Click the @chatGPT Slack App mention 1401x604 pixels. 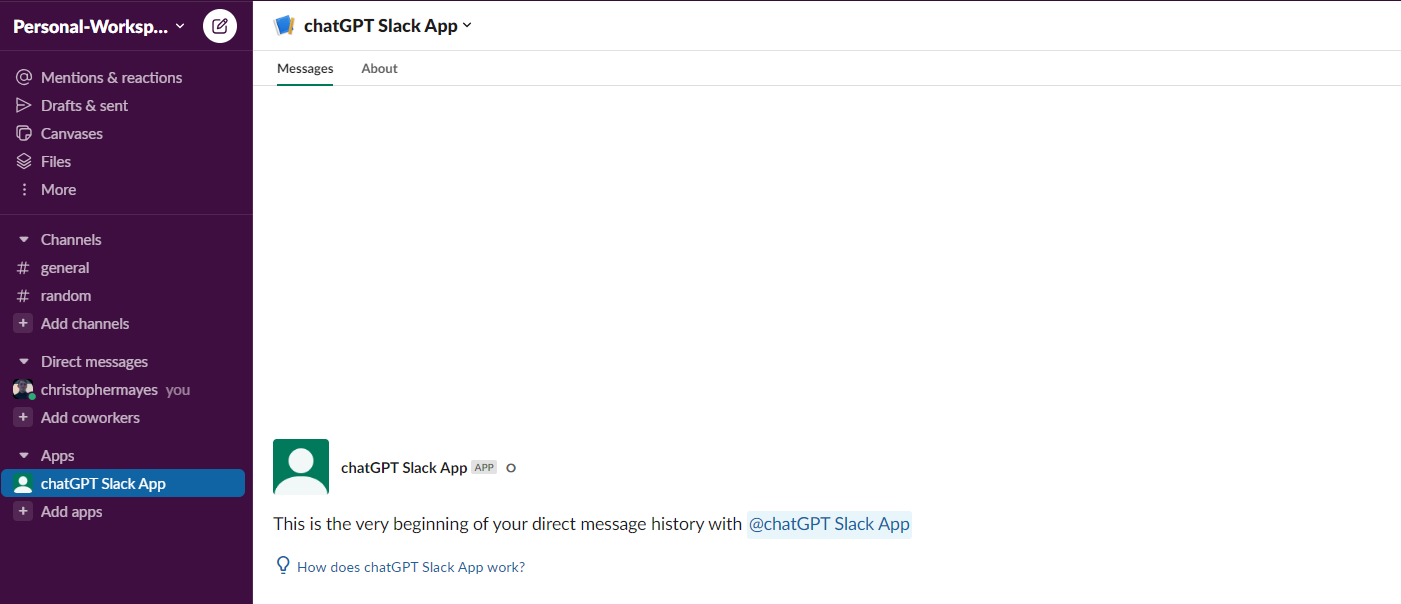(x=829, y=524)
